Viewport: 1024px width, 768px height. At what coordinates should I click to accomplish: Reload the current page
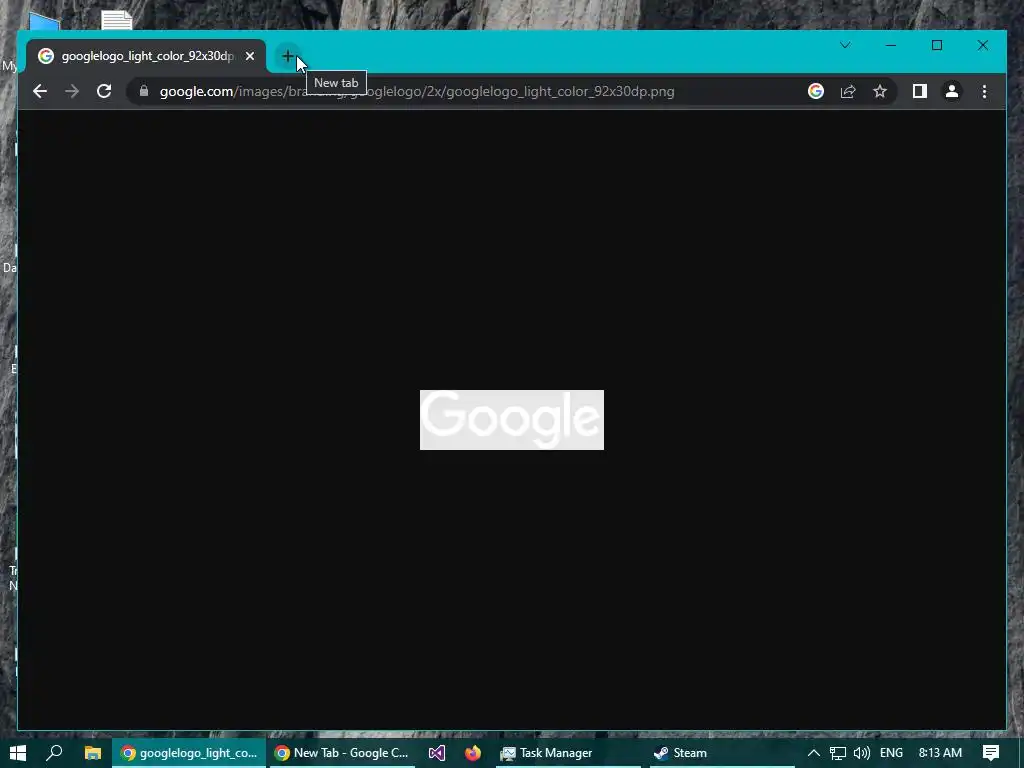[x=104, y=91]
